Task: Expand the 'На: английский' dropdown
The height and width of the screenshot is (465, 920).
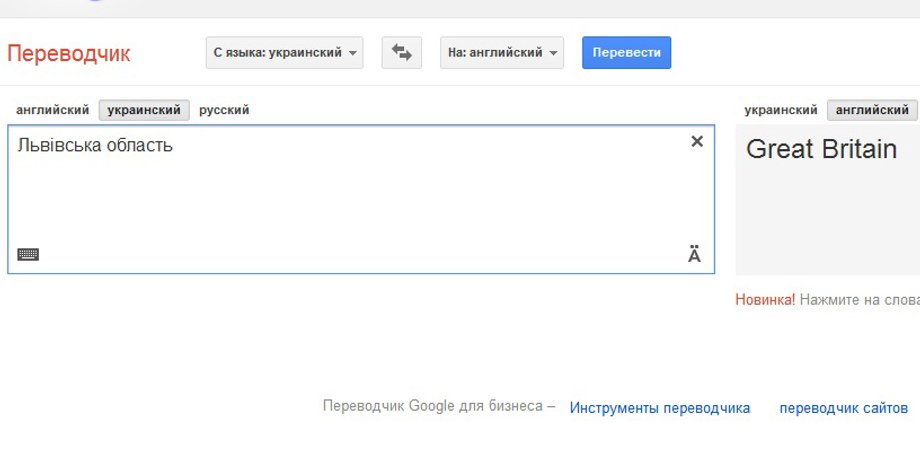Action: pos(501,53)
